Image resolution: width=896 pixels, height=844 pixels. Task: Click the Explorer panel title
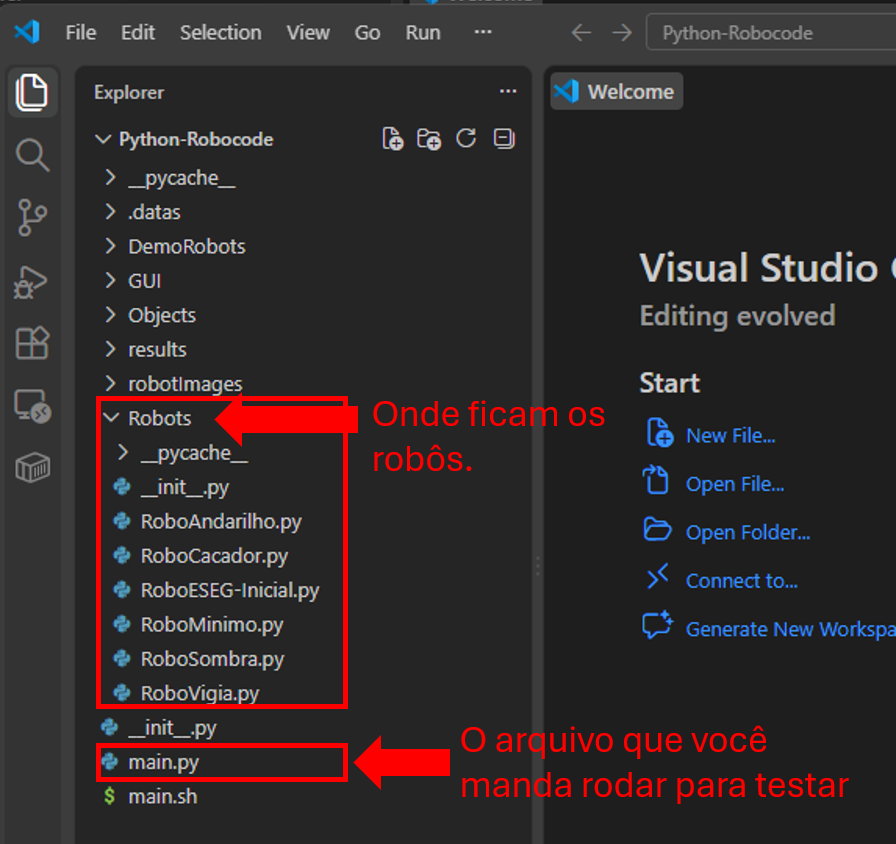coord(129,93)
